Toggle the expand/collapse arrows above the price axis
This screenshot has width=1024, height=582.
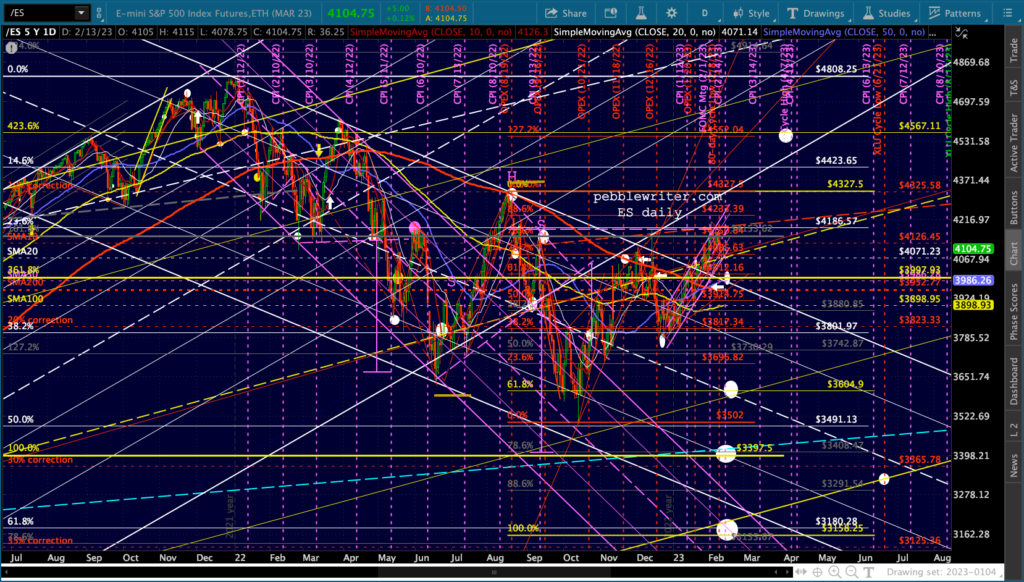961,33
